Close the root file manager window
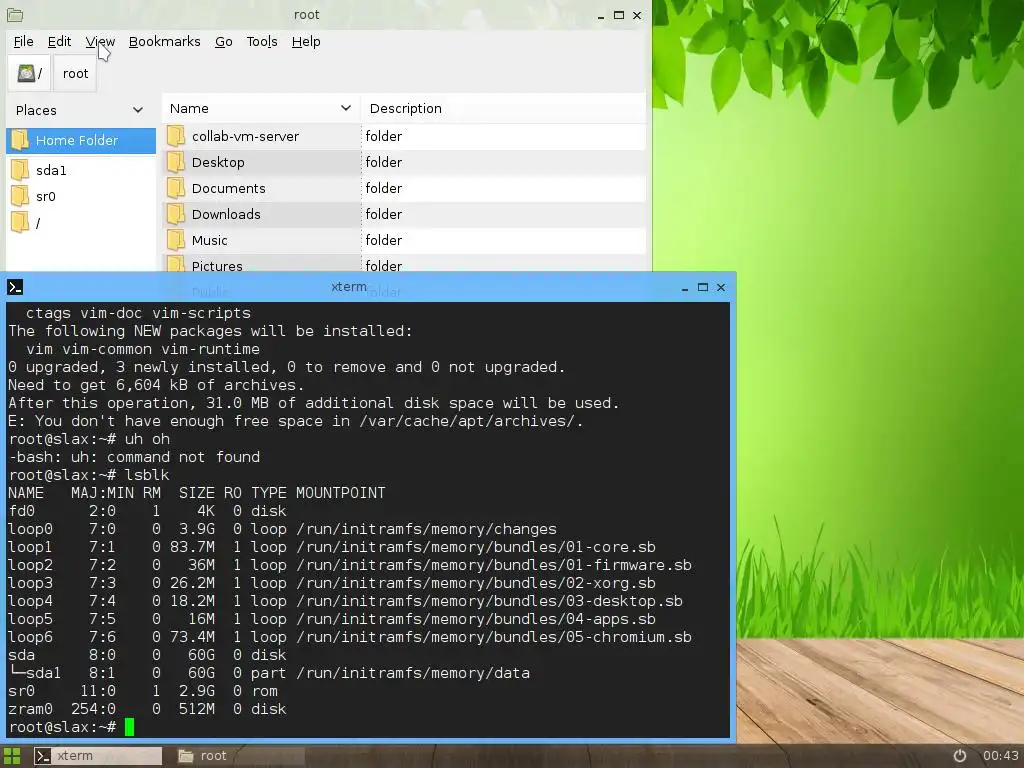The image size is (1024, 768). pos(637,15)
